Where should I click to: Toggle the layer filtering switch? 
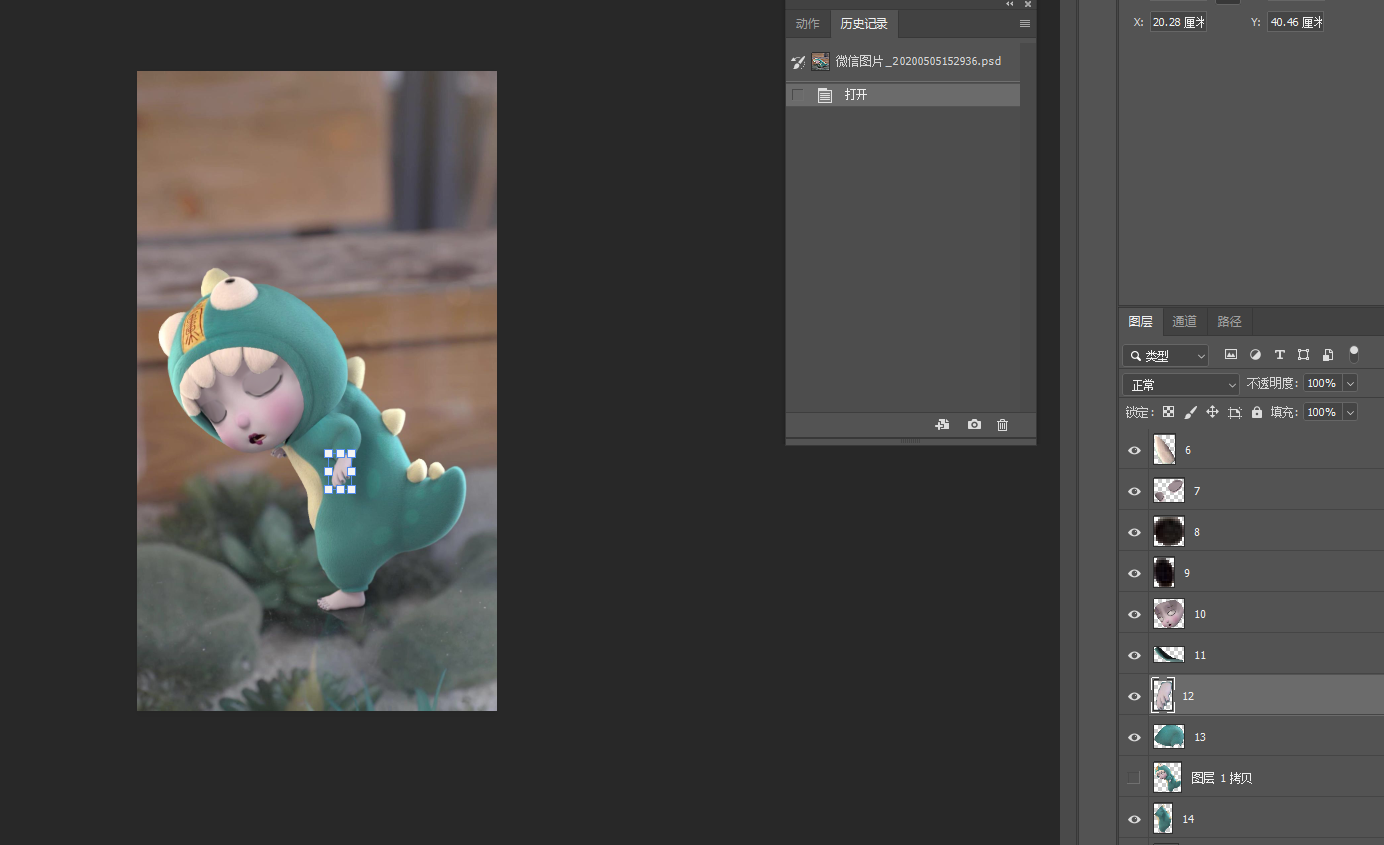pyautogui.click(x=1354, y=353)
